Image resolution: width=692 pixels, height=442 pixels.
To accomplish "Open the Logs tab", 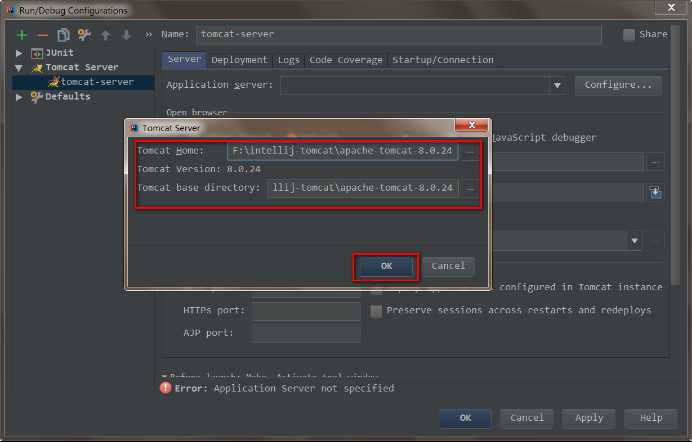I will pos(289,60).
